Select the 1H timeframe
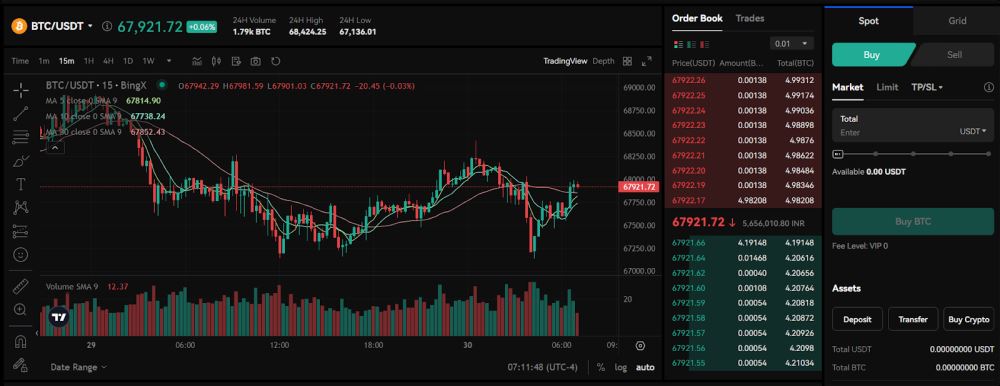This screenshot has width=1000, height=386. coord(89,61)
